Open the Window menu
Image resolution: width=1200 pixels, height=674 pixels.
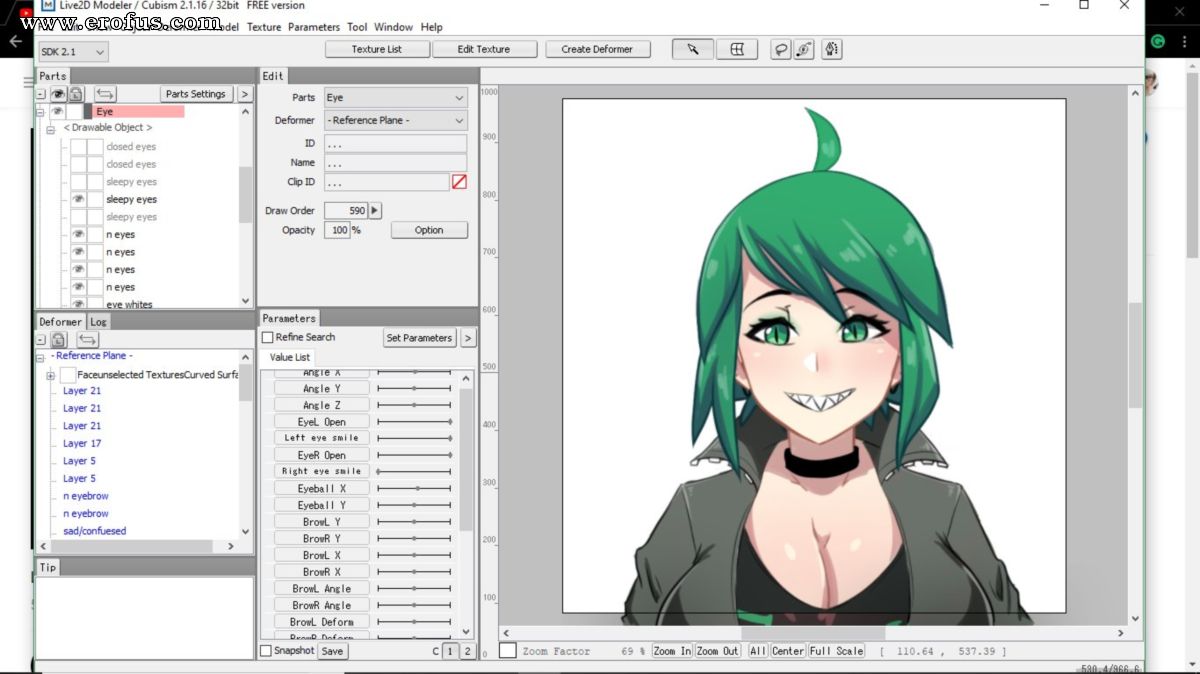pyautogui.click(x=394, y=27)
